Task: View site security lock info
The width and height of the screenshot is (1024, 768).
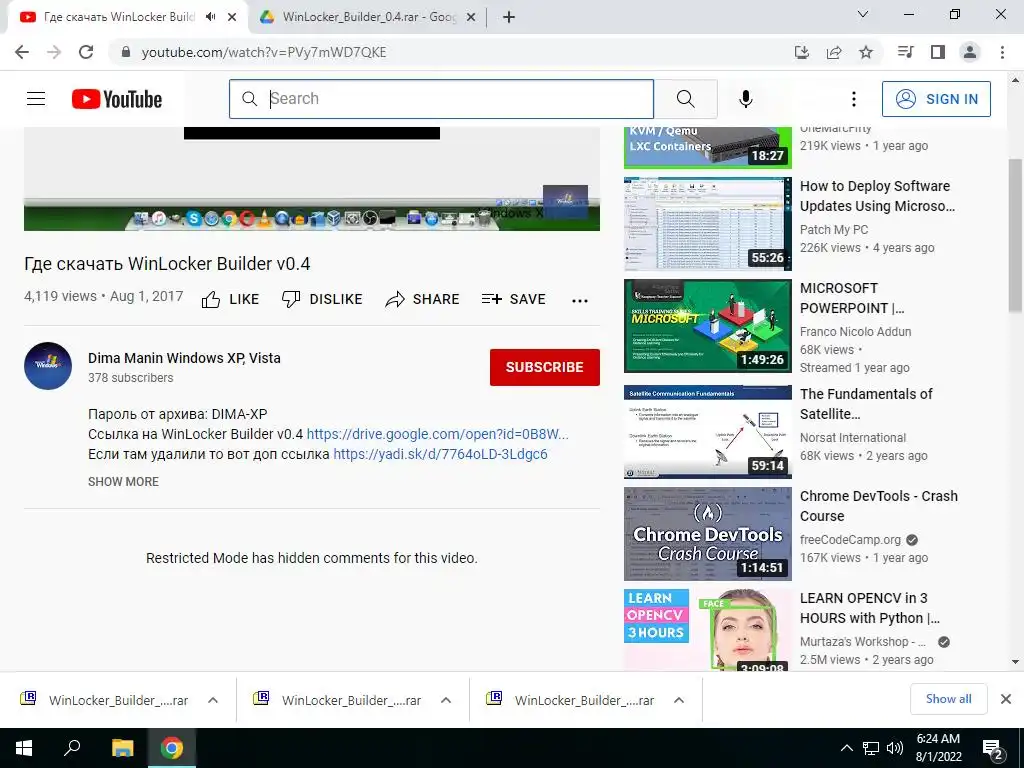Action: (x=126, y=52)
